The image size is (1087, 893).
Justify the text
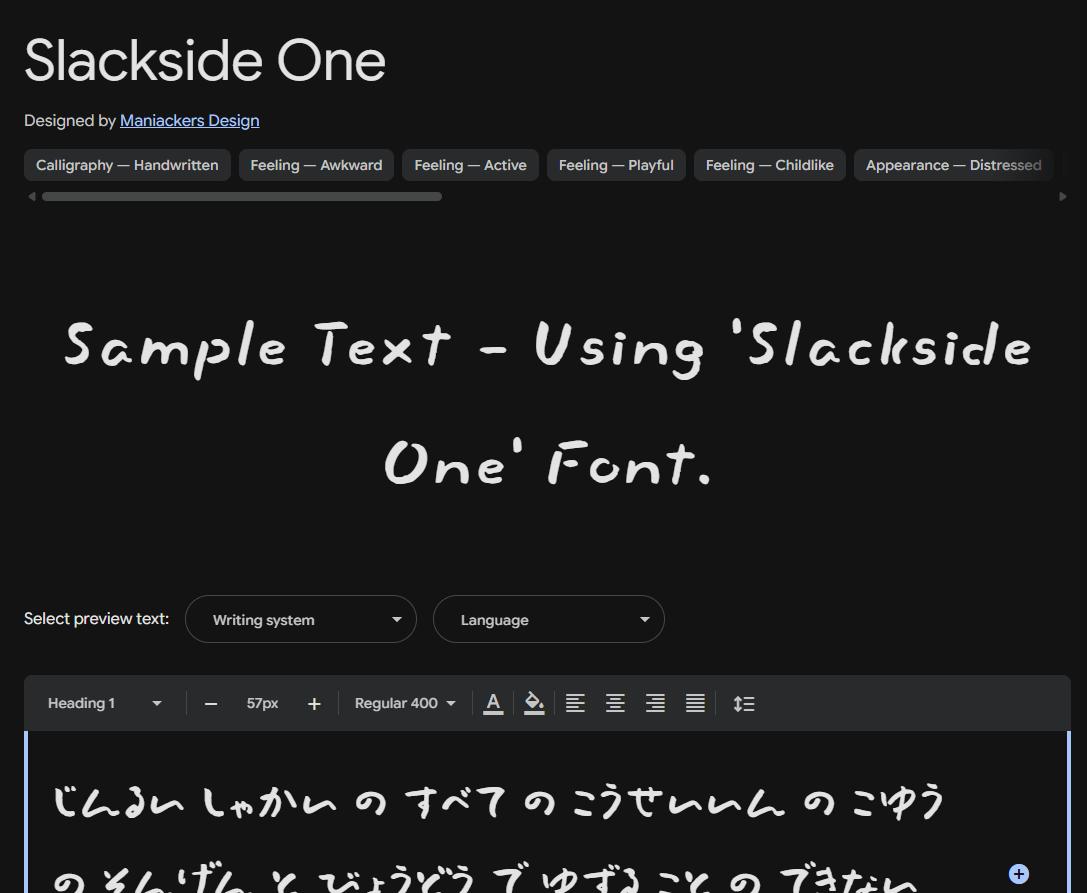(x=695, y=704)
